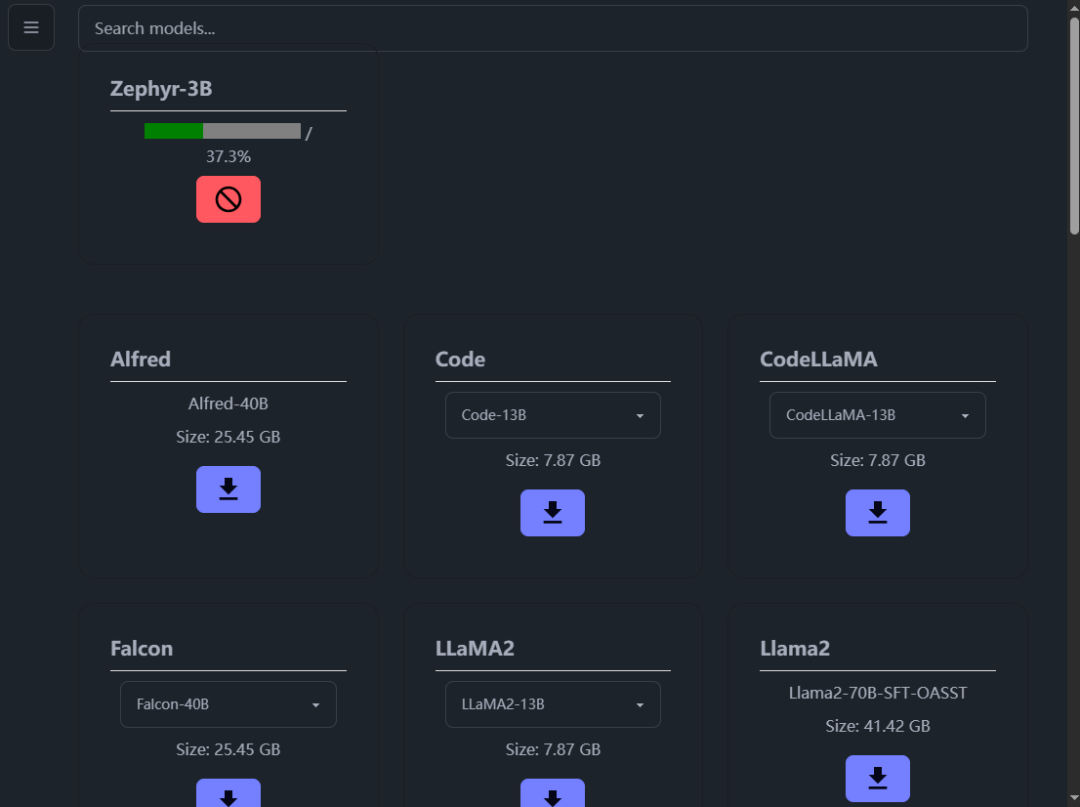
Task: Open the LLaMA2-13B version dropdown
Action: [x=552, y=704]
